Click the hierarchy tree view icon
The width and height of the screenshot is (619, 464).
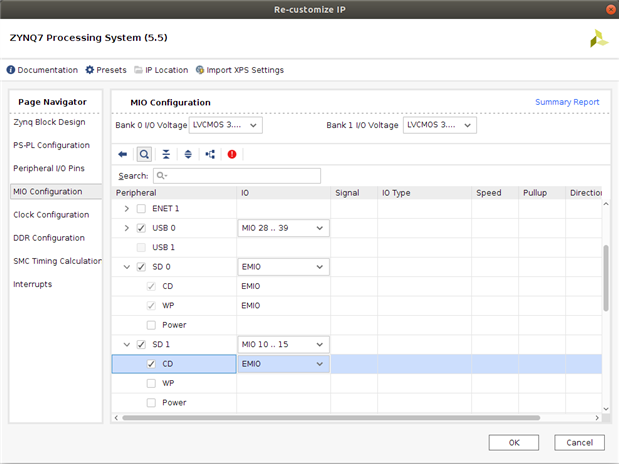[210, 154]
